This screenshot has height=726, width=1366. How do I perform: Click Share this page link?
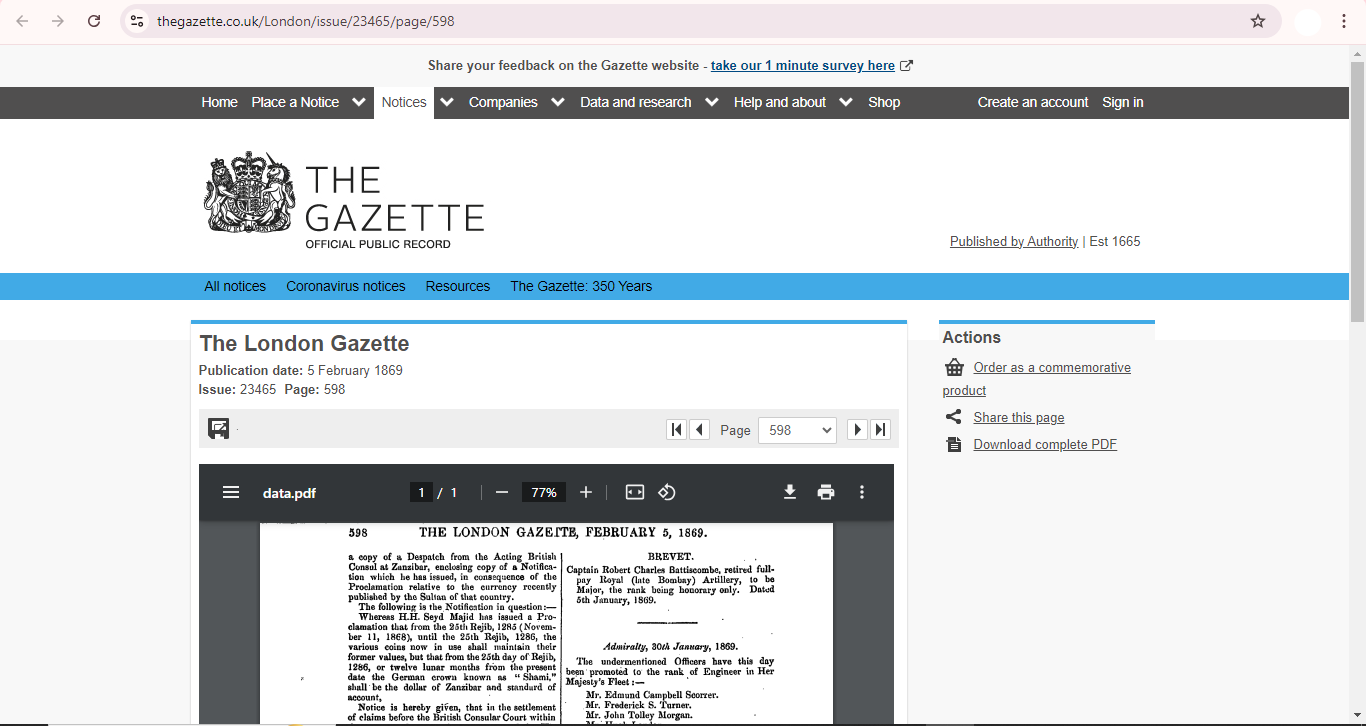pos(1019,417)
